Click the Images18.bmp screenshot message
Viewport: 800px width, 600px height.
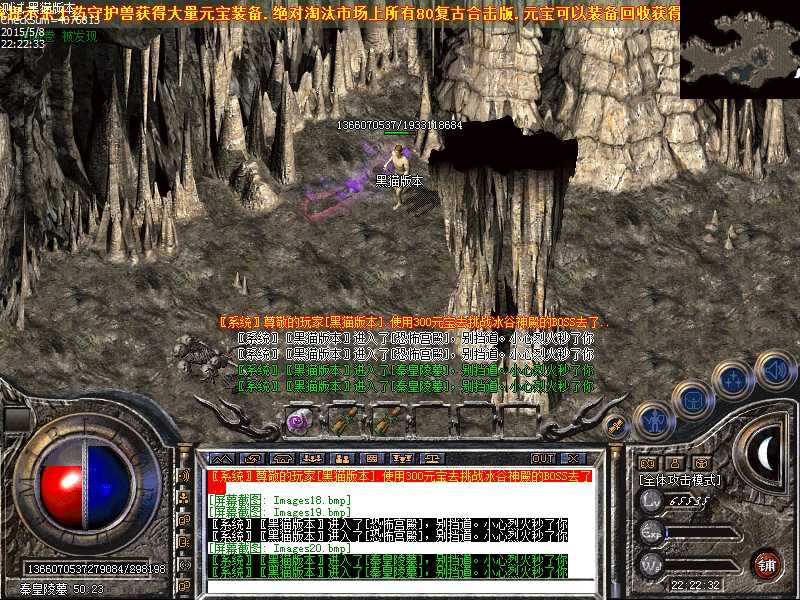(x=280, y=501)
